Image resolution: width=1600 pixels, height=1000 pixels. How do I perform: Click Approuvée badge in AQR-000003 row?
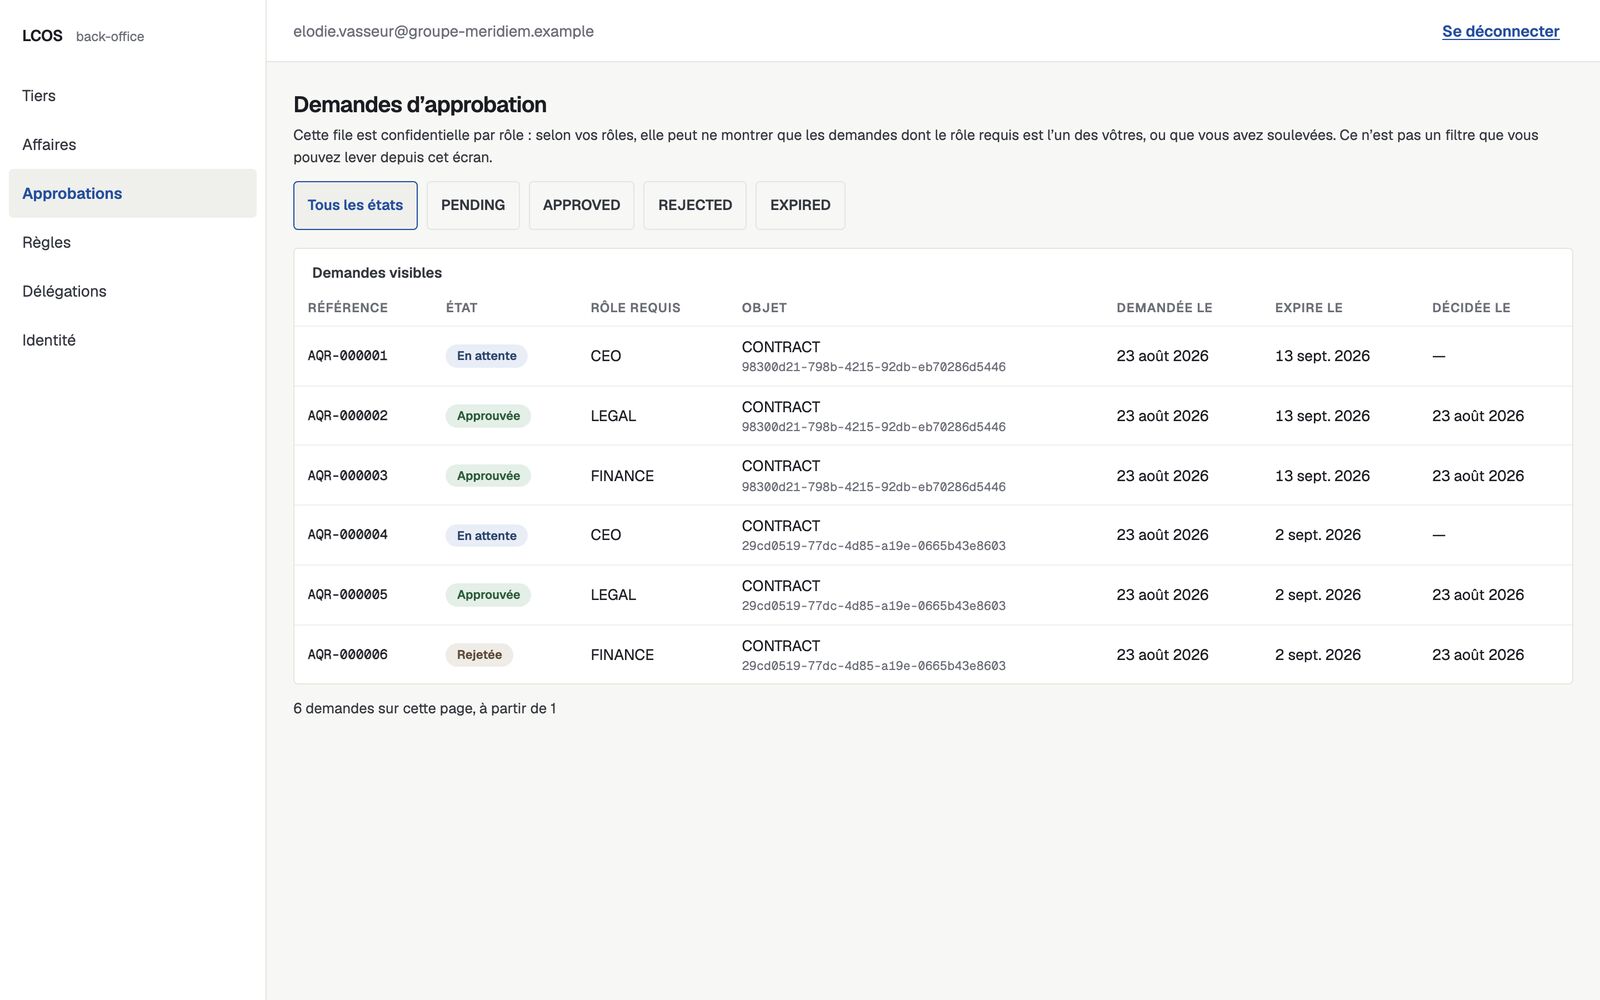click(488, 476)
